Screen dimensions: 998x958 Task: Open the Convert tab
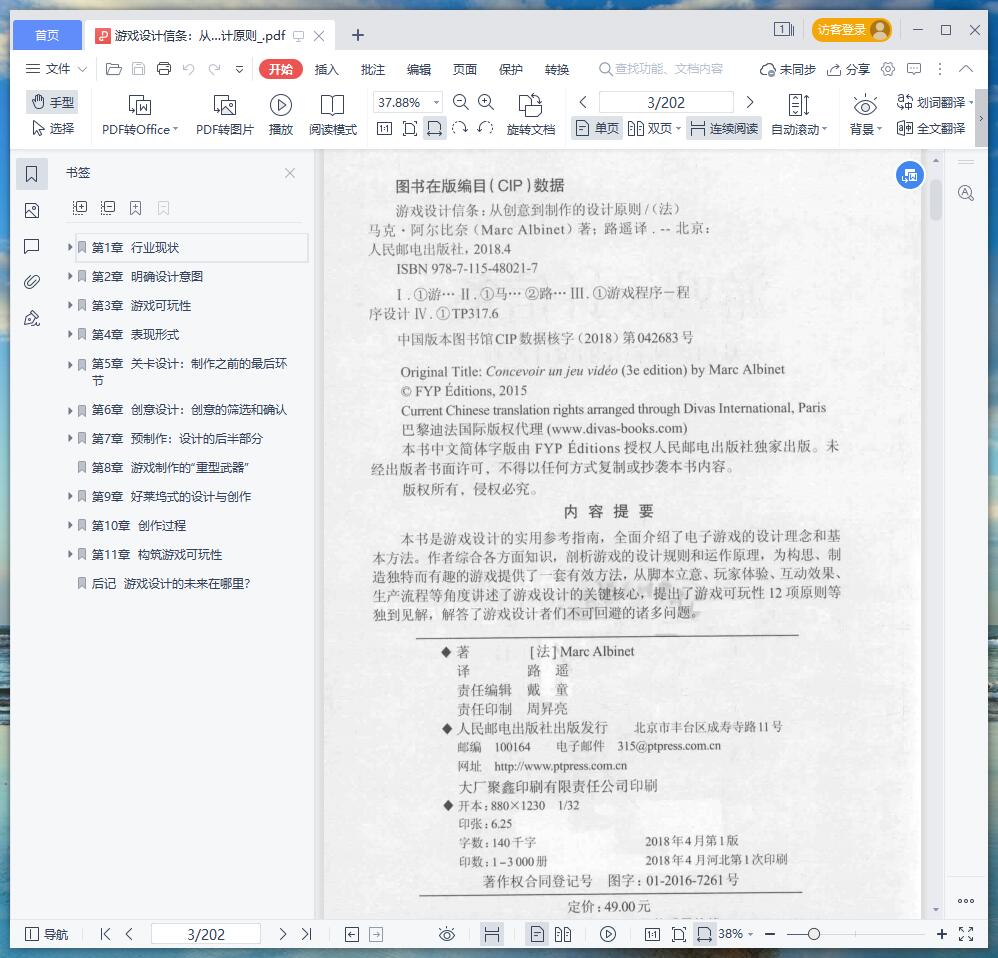[557, 69]
